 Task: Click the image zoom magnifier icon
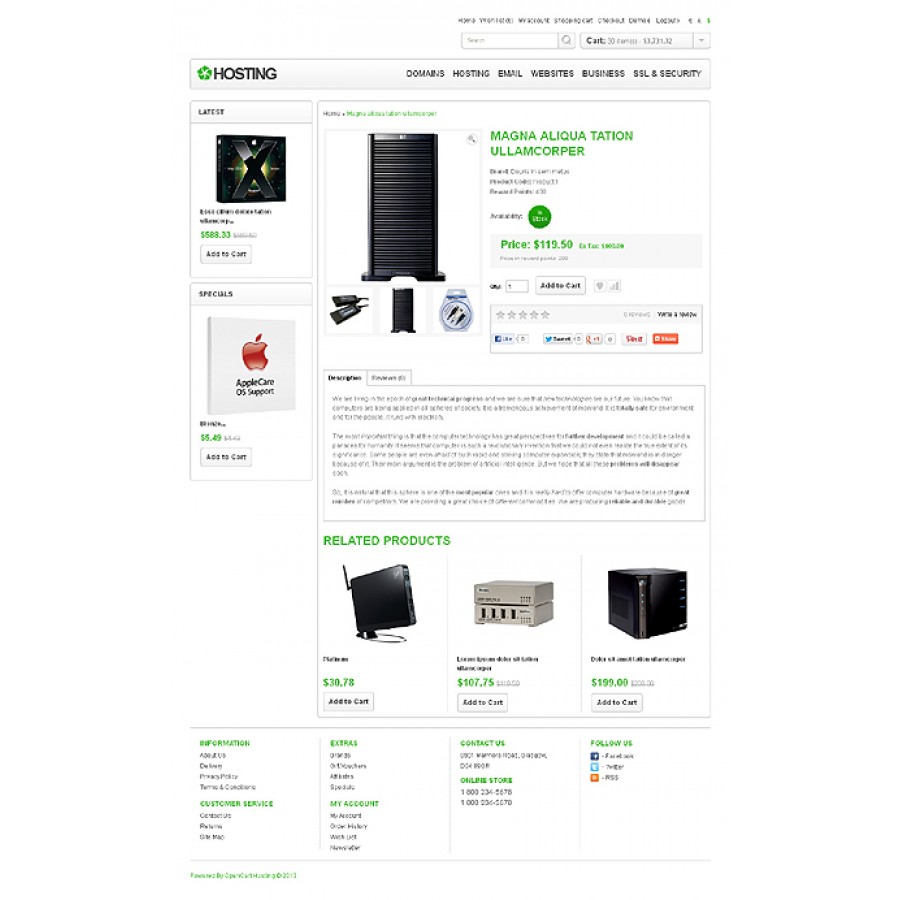[472, 139]
